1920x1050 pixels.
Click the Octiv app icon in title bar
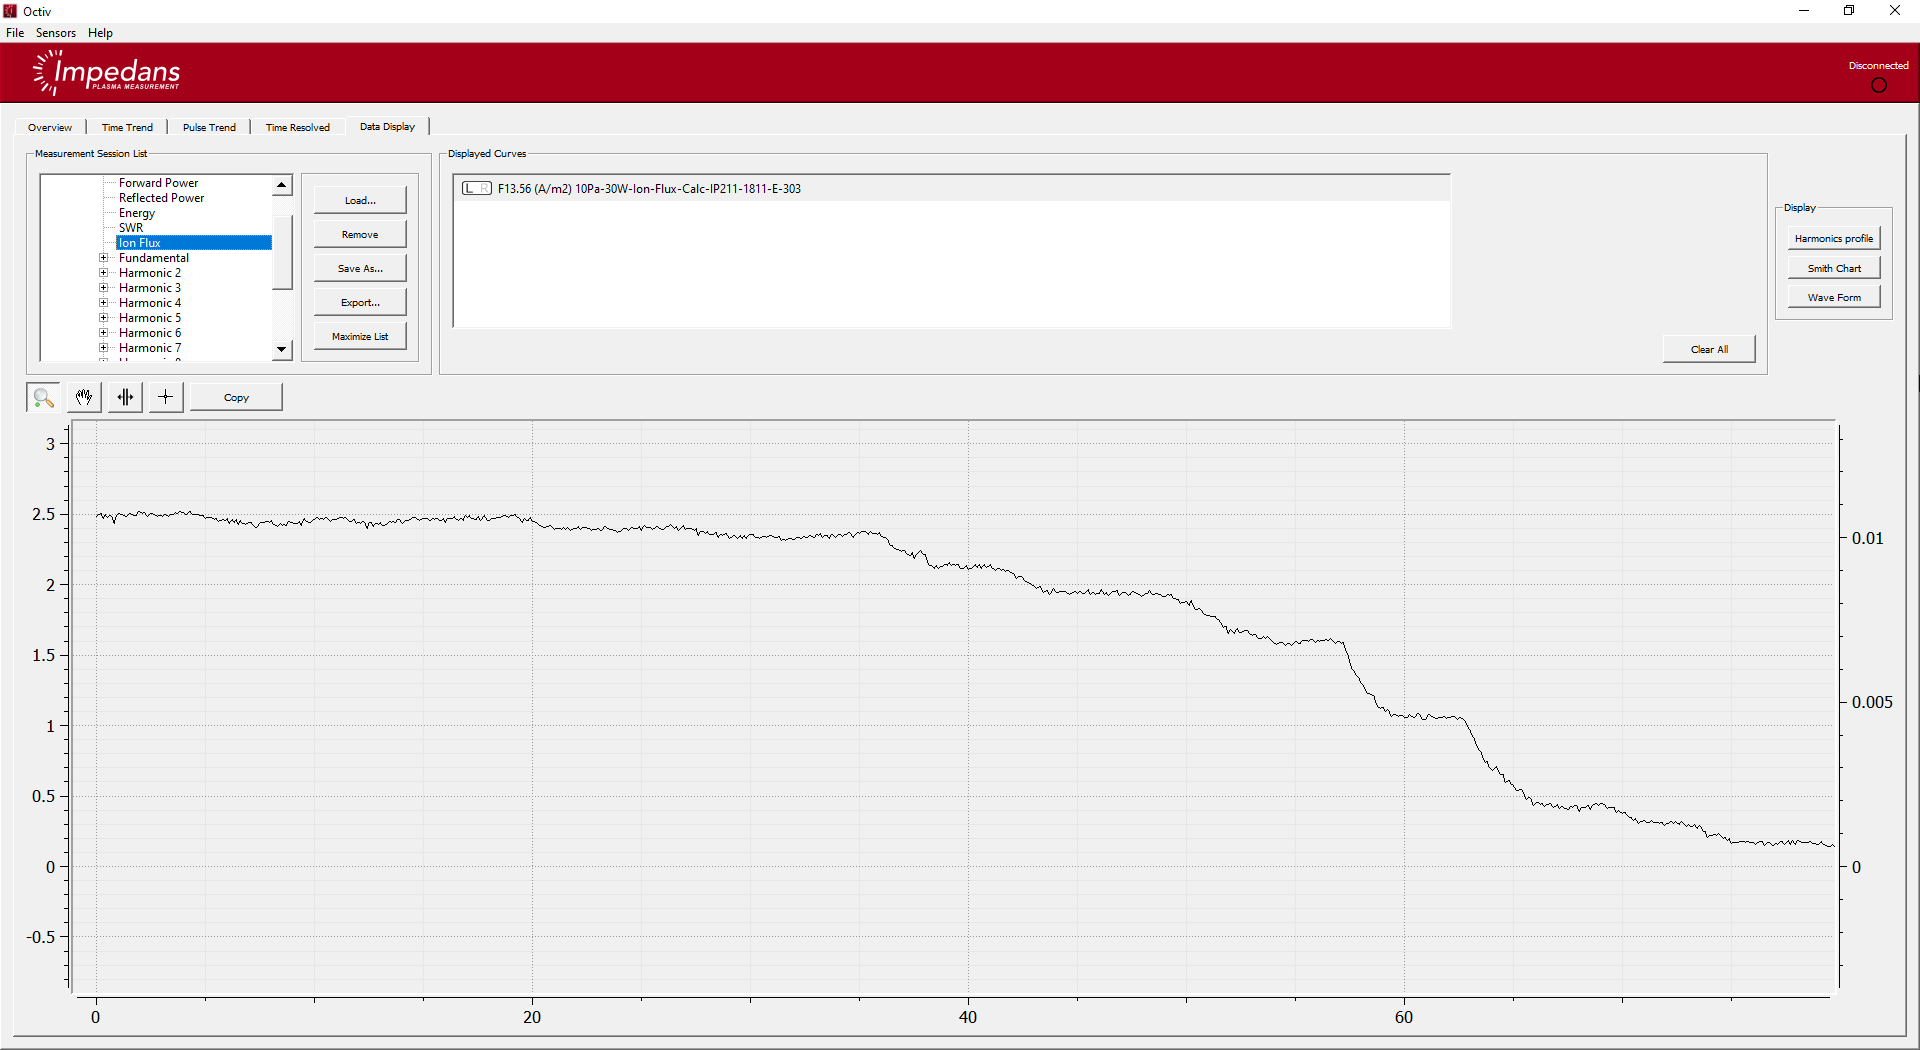click(11, 11)
